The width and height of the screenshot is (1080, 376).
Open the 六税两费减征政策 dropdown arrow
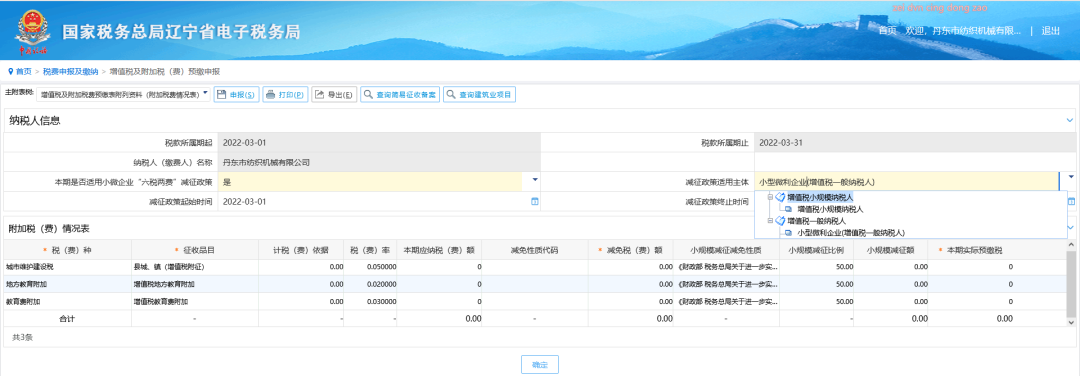[x=534, y=179]
